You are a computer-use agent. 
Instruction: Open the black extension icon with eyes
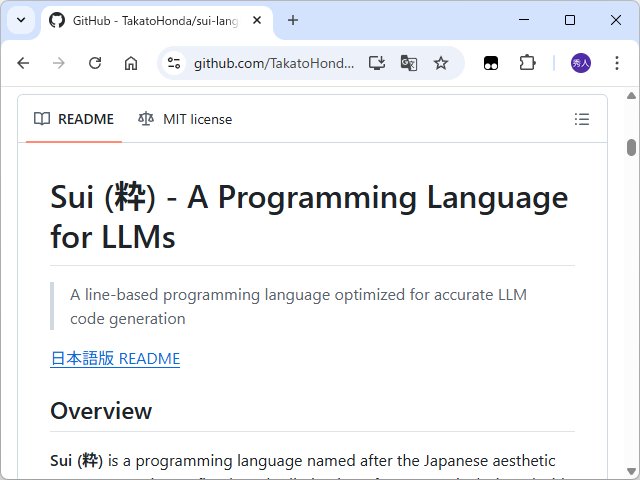click(491, 63)
